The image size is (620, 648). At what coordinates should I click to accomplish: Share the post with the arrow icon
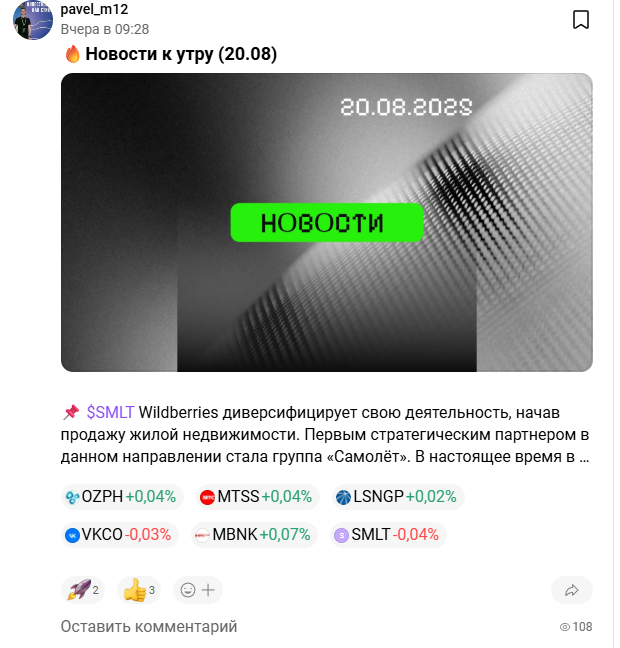click(572, 590)
